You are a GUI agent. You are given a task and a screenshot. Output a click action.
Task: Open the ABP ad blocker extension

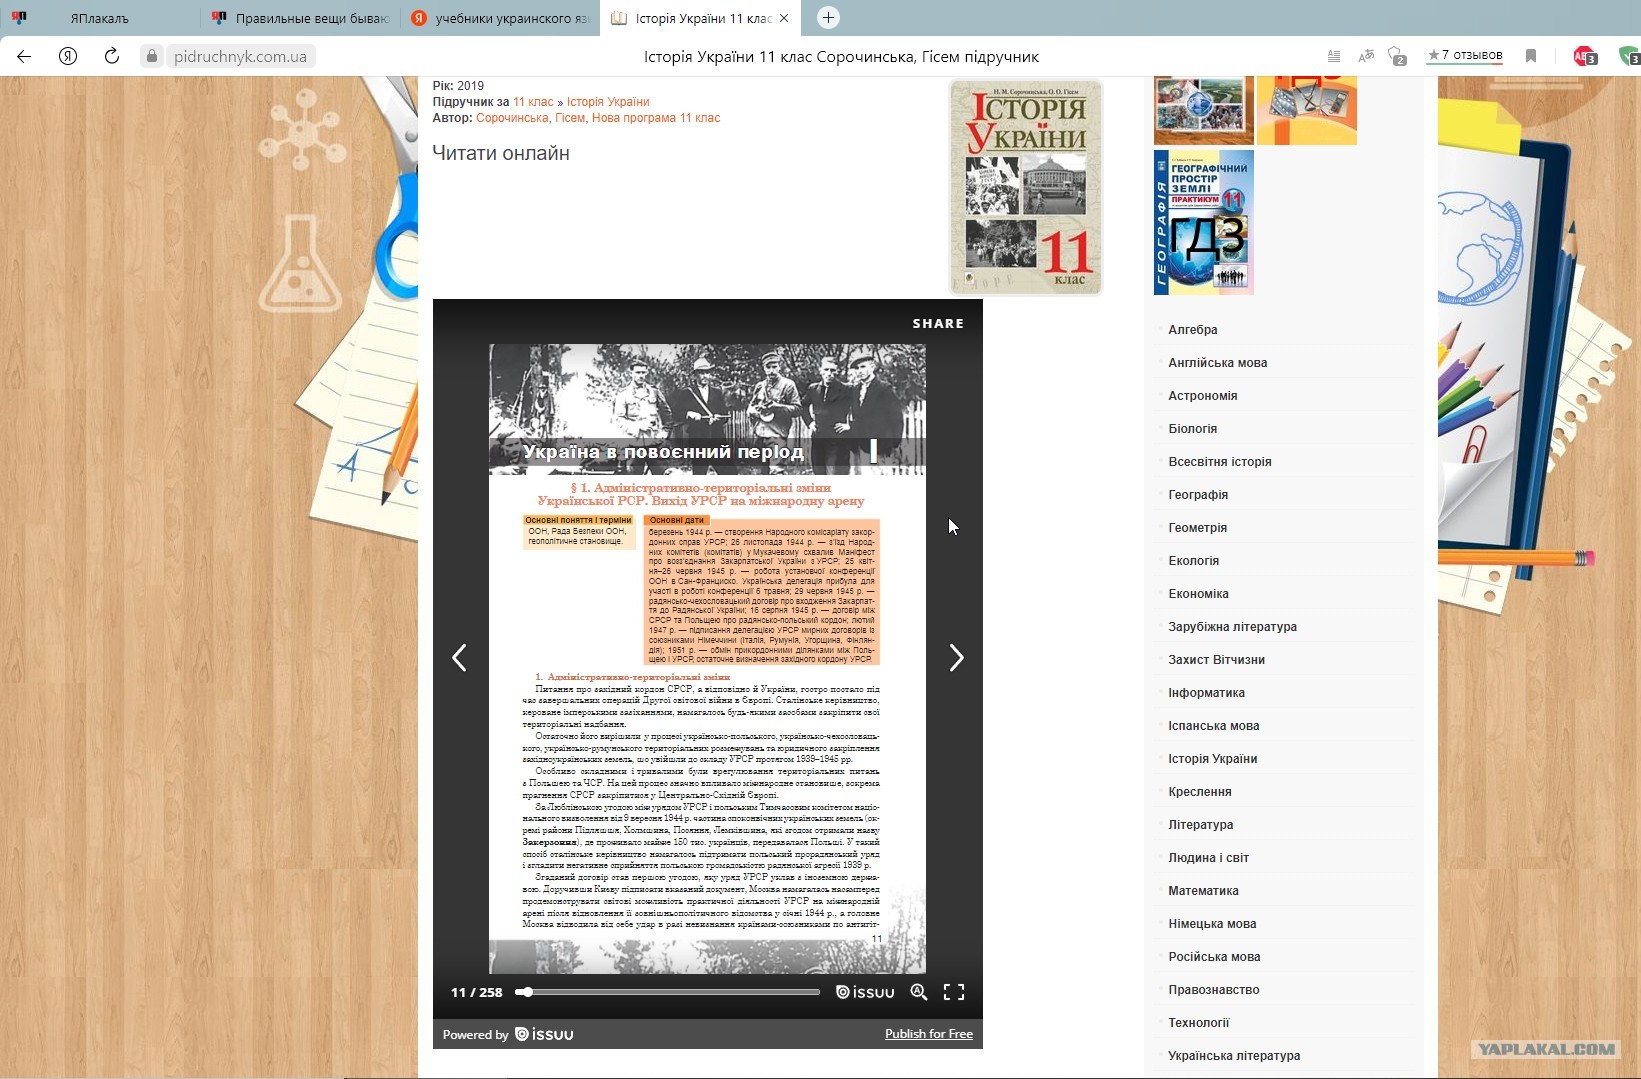[x=1585, y=56]
